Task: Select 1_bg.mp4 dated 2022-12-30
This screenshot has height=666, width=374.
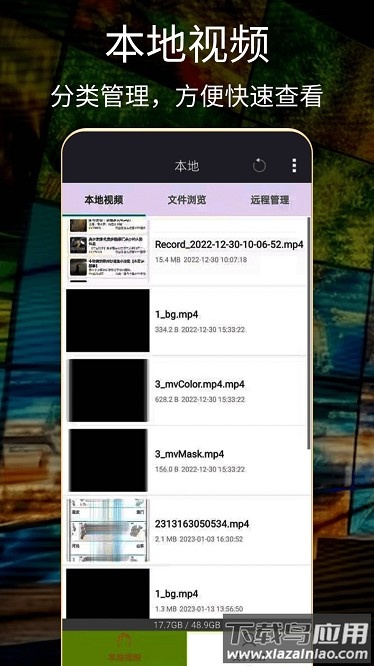Action: pos(177,315)
